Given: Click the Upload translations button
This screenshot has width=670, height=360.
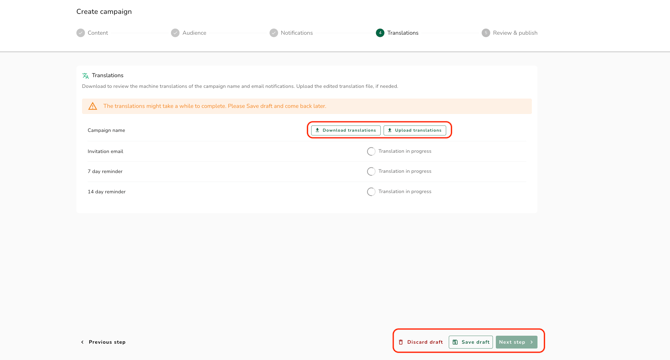Looking at the screenshot, I should (x=414, y=130).
